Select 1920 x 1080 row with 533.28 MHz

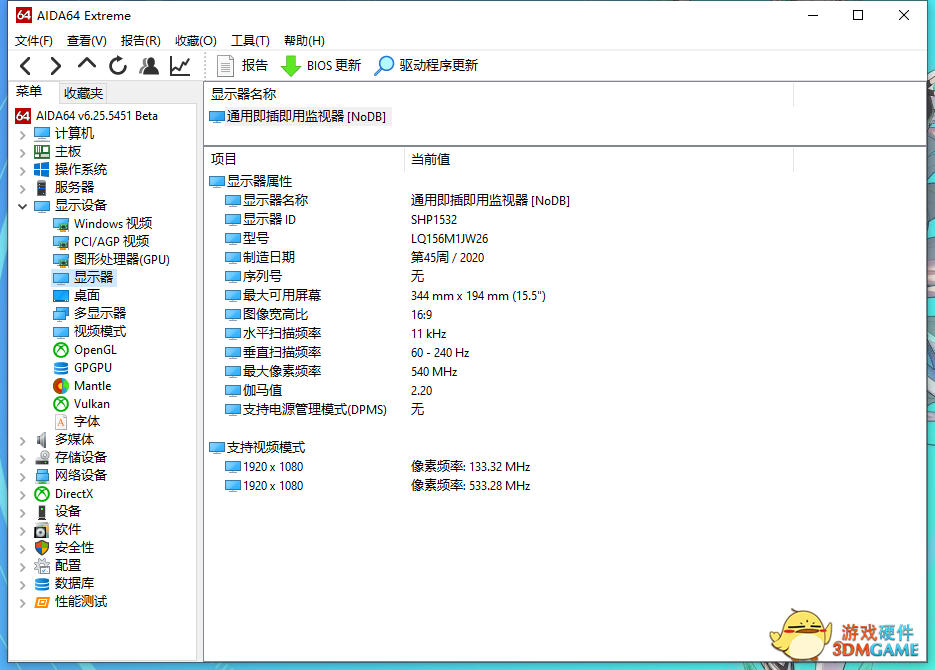point(377,486)
